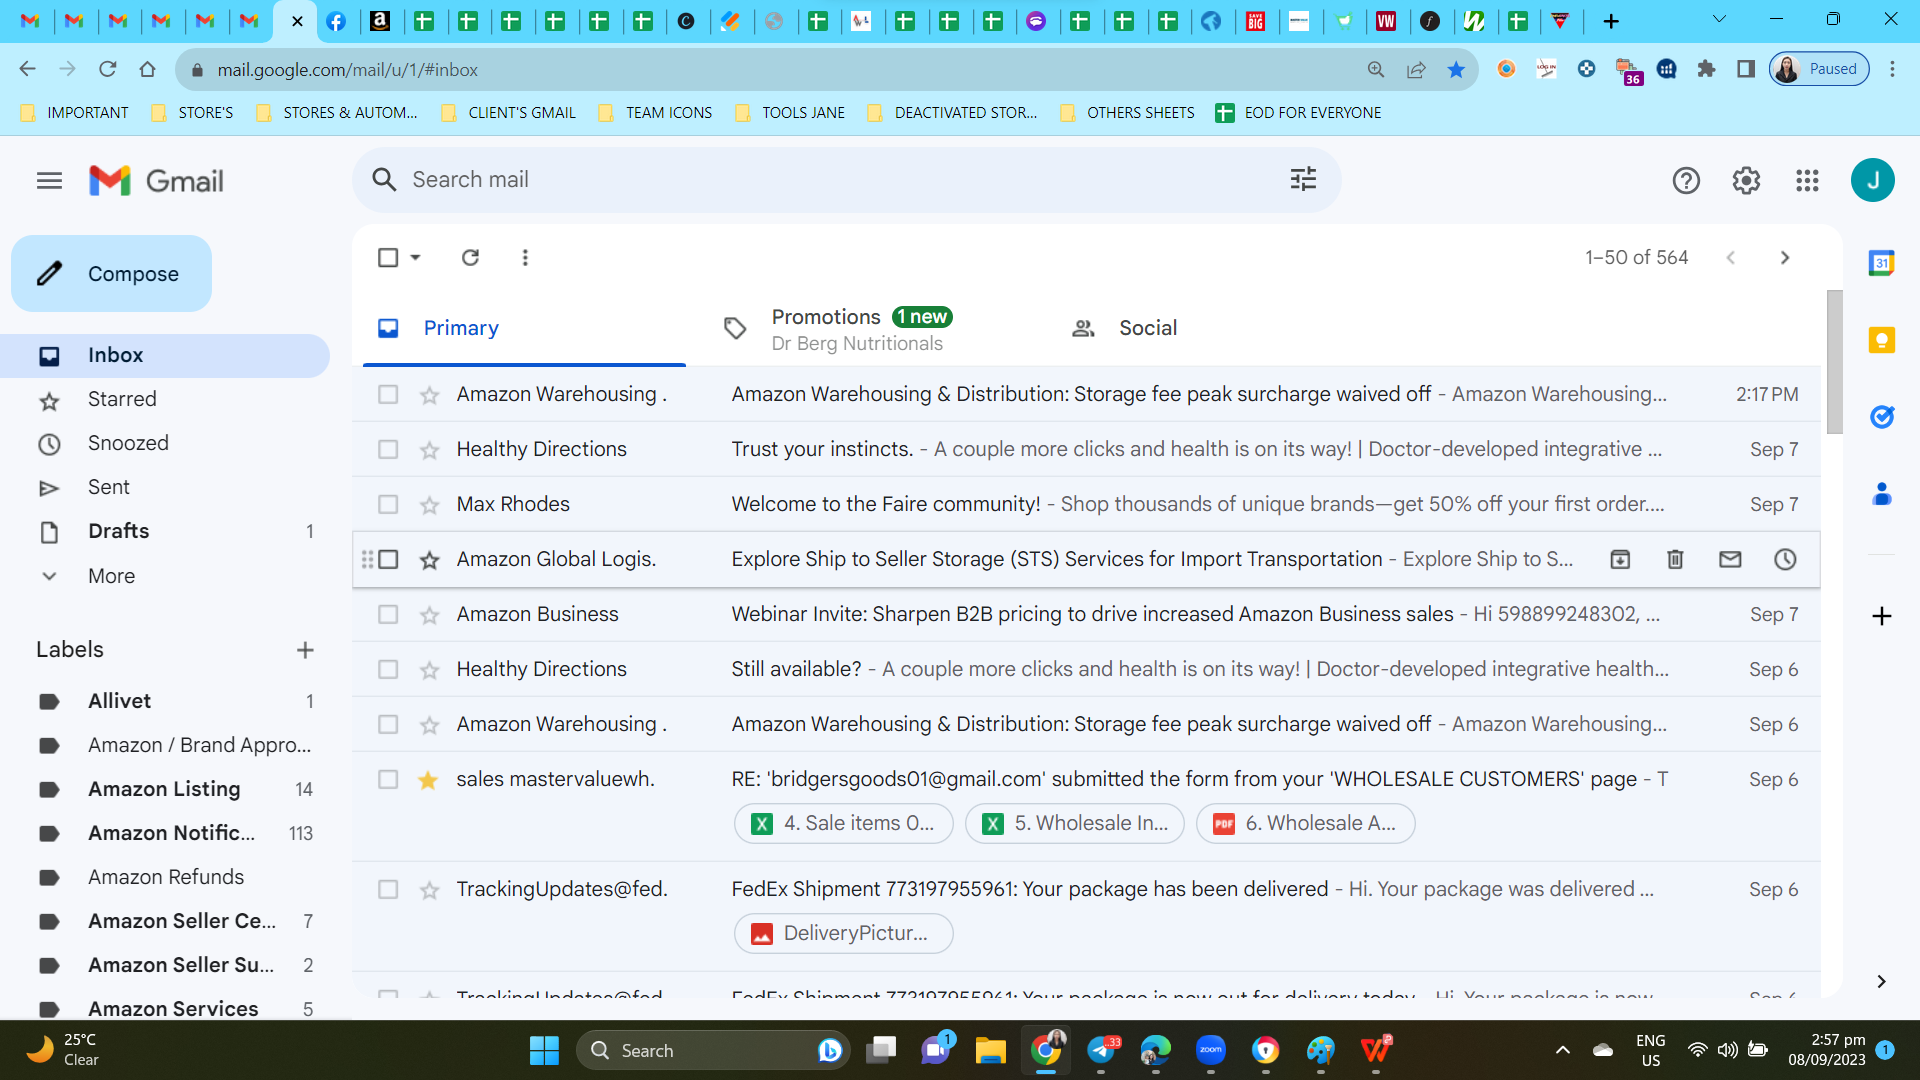The image size is (1920, 1080).
Task: Open Zoom from the taskbar
Action: pos(1210,1050)
